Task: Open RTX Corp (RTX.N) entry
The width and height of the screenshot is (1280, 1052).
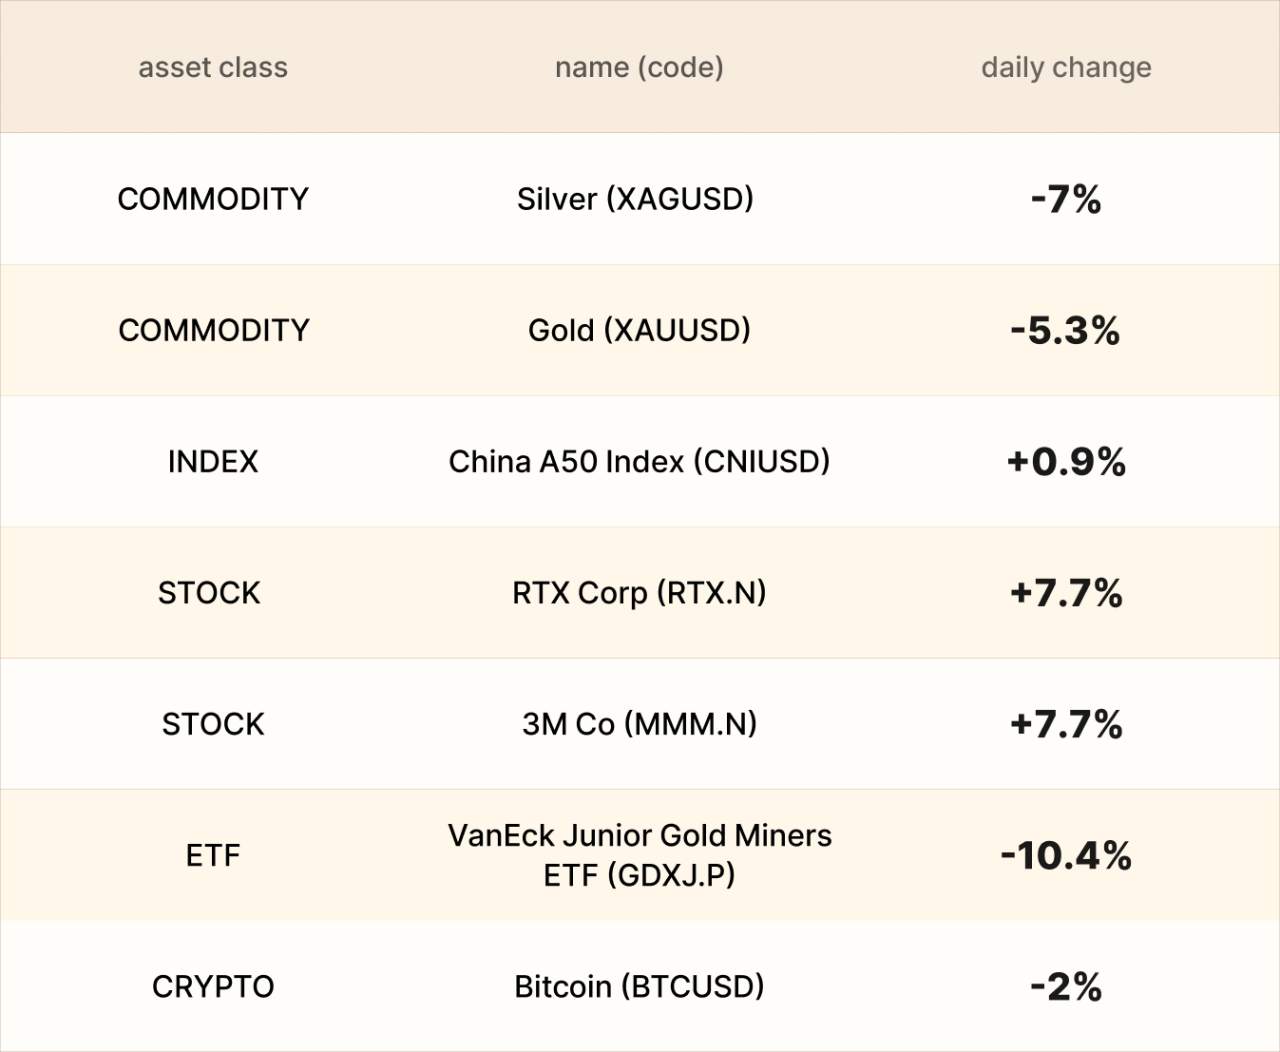Action: (639, 593)
